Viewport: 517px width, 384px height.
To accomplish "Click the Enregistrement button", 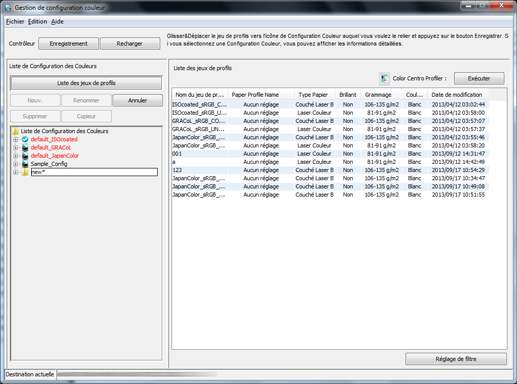I will [x=68, y=44].
